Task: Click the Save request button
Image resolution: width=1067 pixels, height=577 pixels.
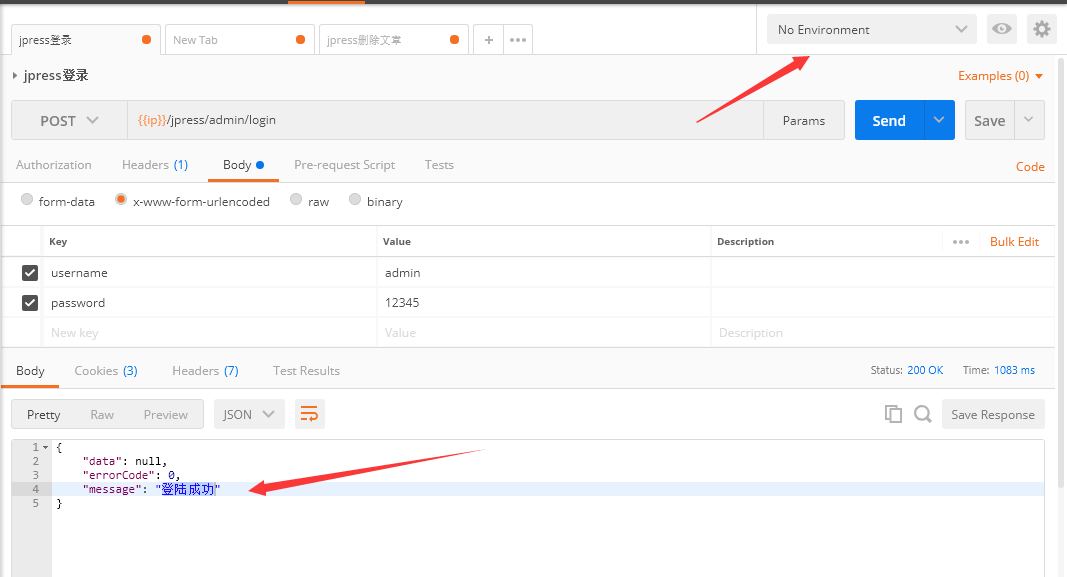Action: point(989,120)
